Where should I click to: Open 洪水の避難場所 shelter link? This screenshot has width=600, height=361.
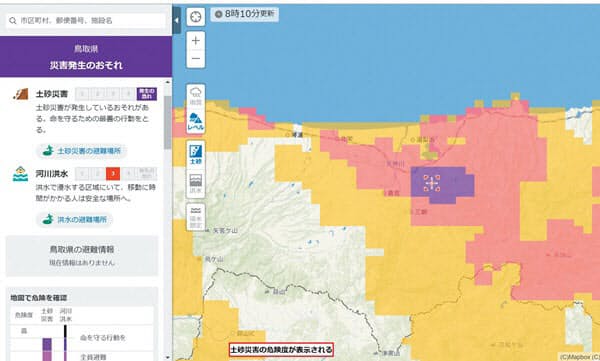coord(75,220)
